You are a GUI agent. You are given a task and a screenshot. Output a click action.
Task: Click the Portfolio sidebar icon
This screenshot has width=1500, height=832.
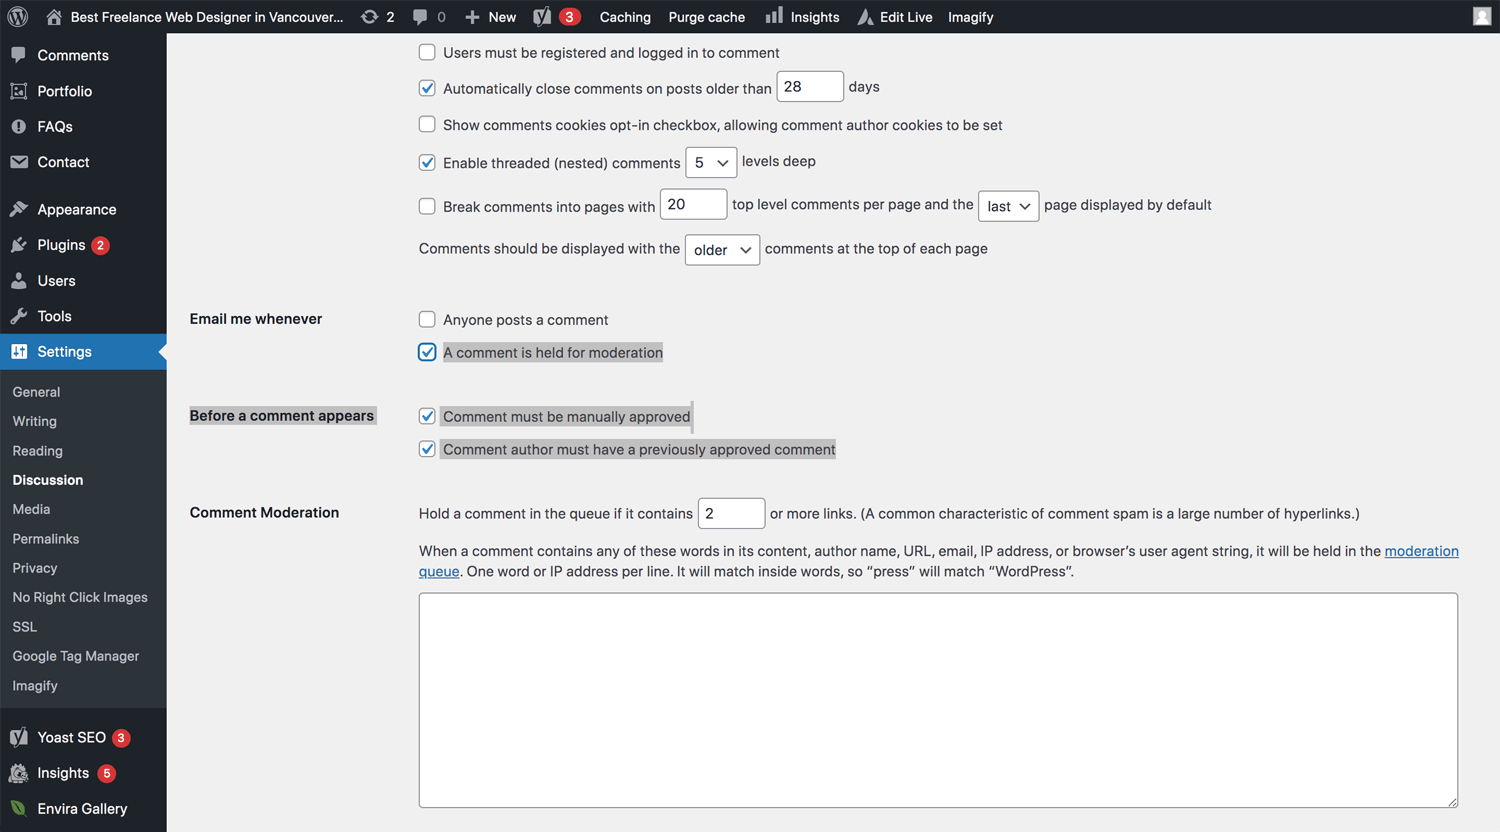coord(18,91)
